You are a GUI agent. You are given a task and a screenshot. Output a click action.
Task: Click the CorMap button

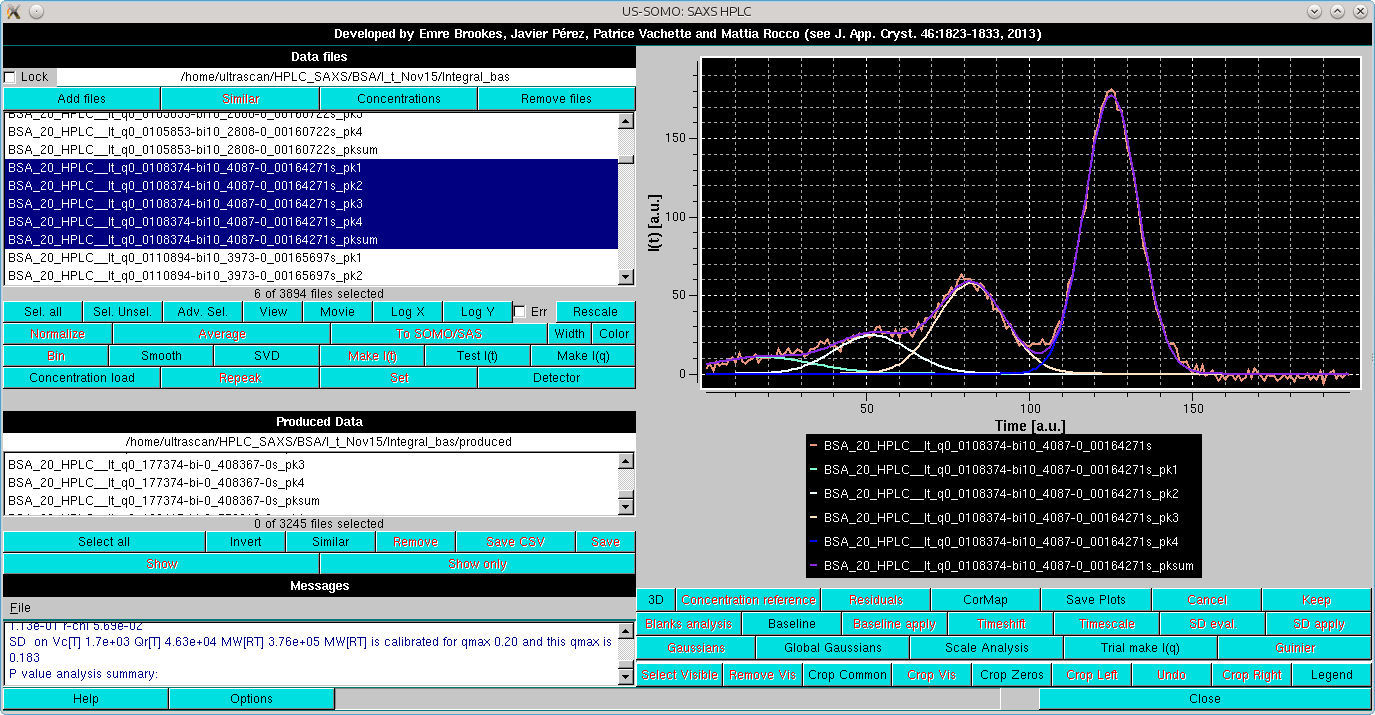[985, 600]
